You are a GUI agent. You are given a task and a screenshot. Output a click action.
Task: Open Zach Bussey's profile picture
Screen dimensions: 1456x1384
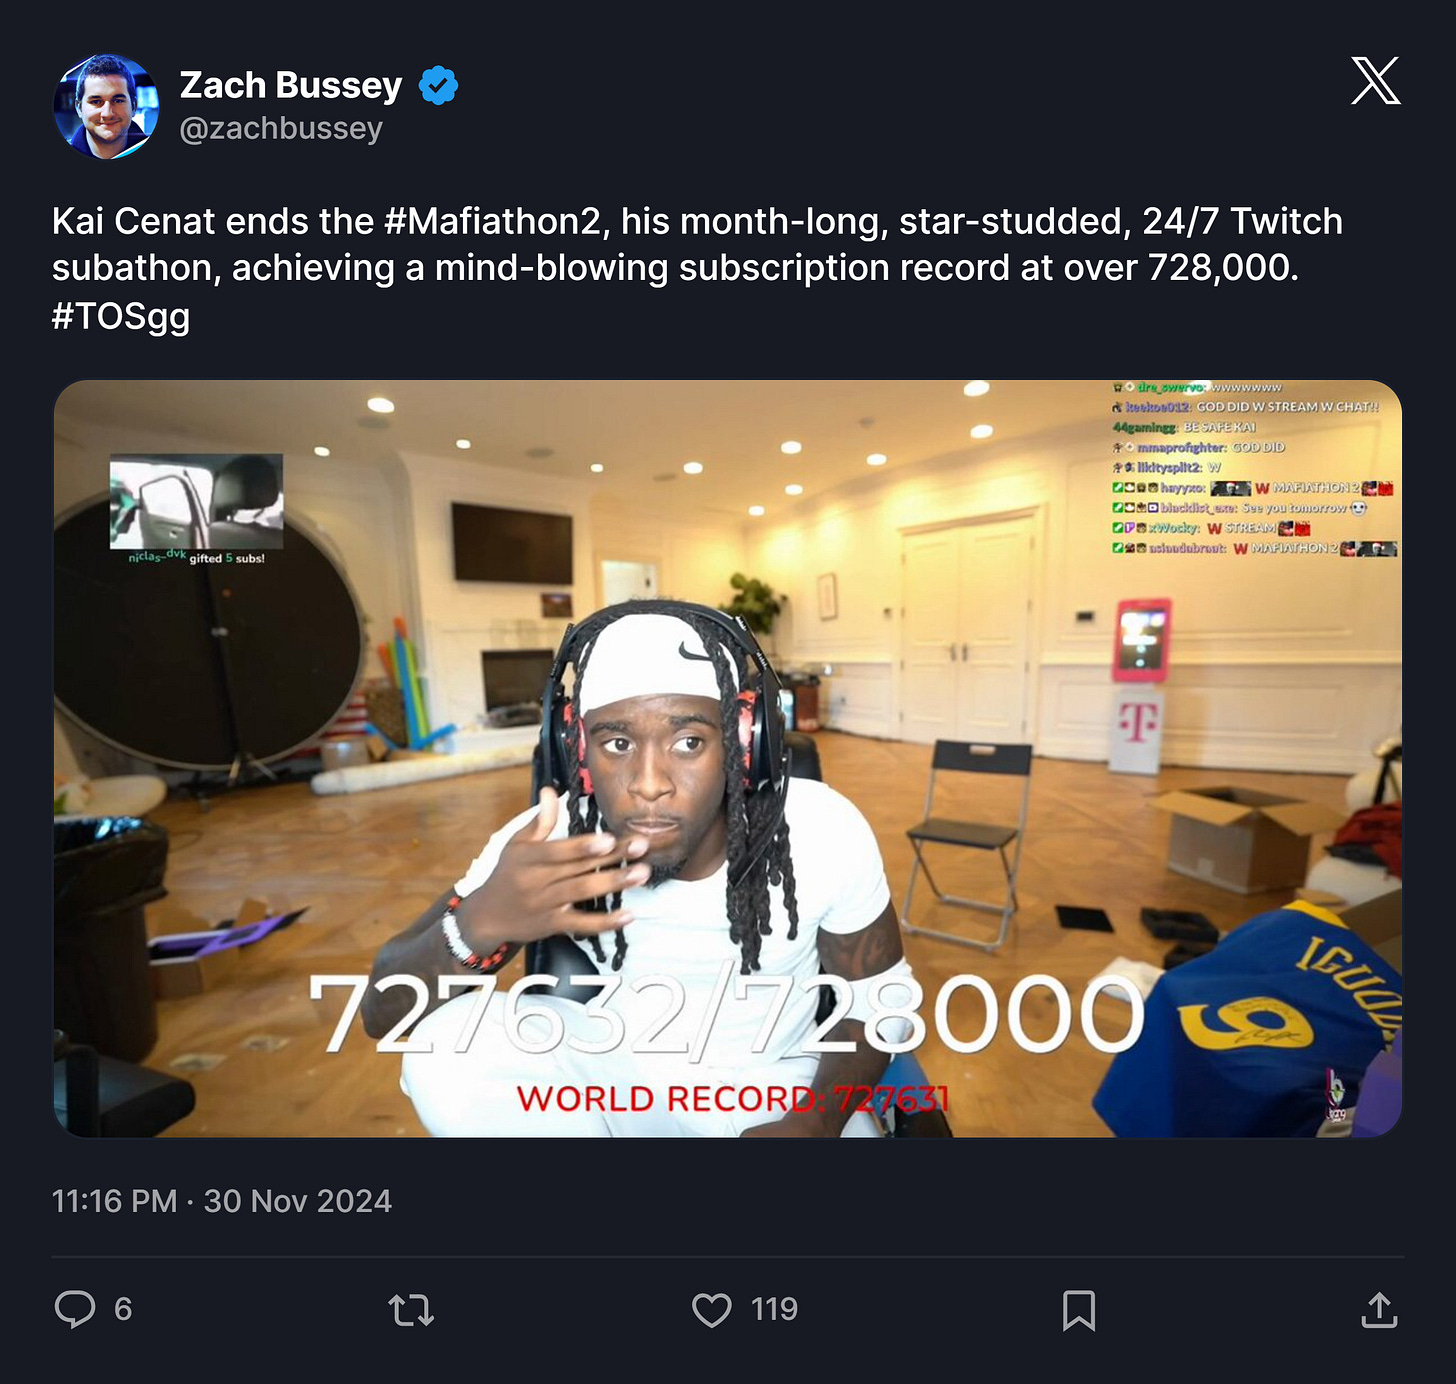[x=106, y=107]
